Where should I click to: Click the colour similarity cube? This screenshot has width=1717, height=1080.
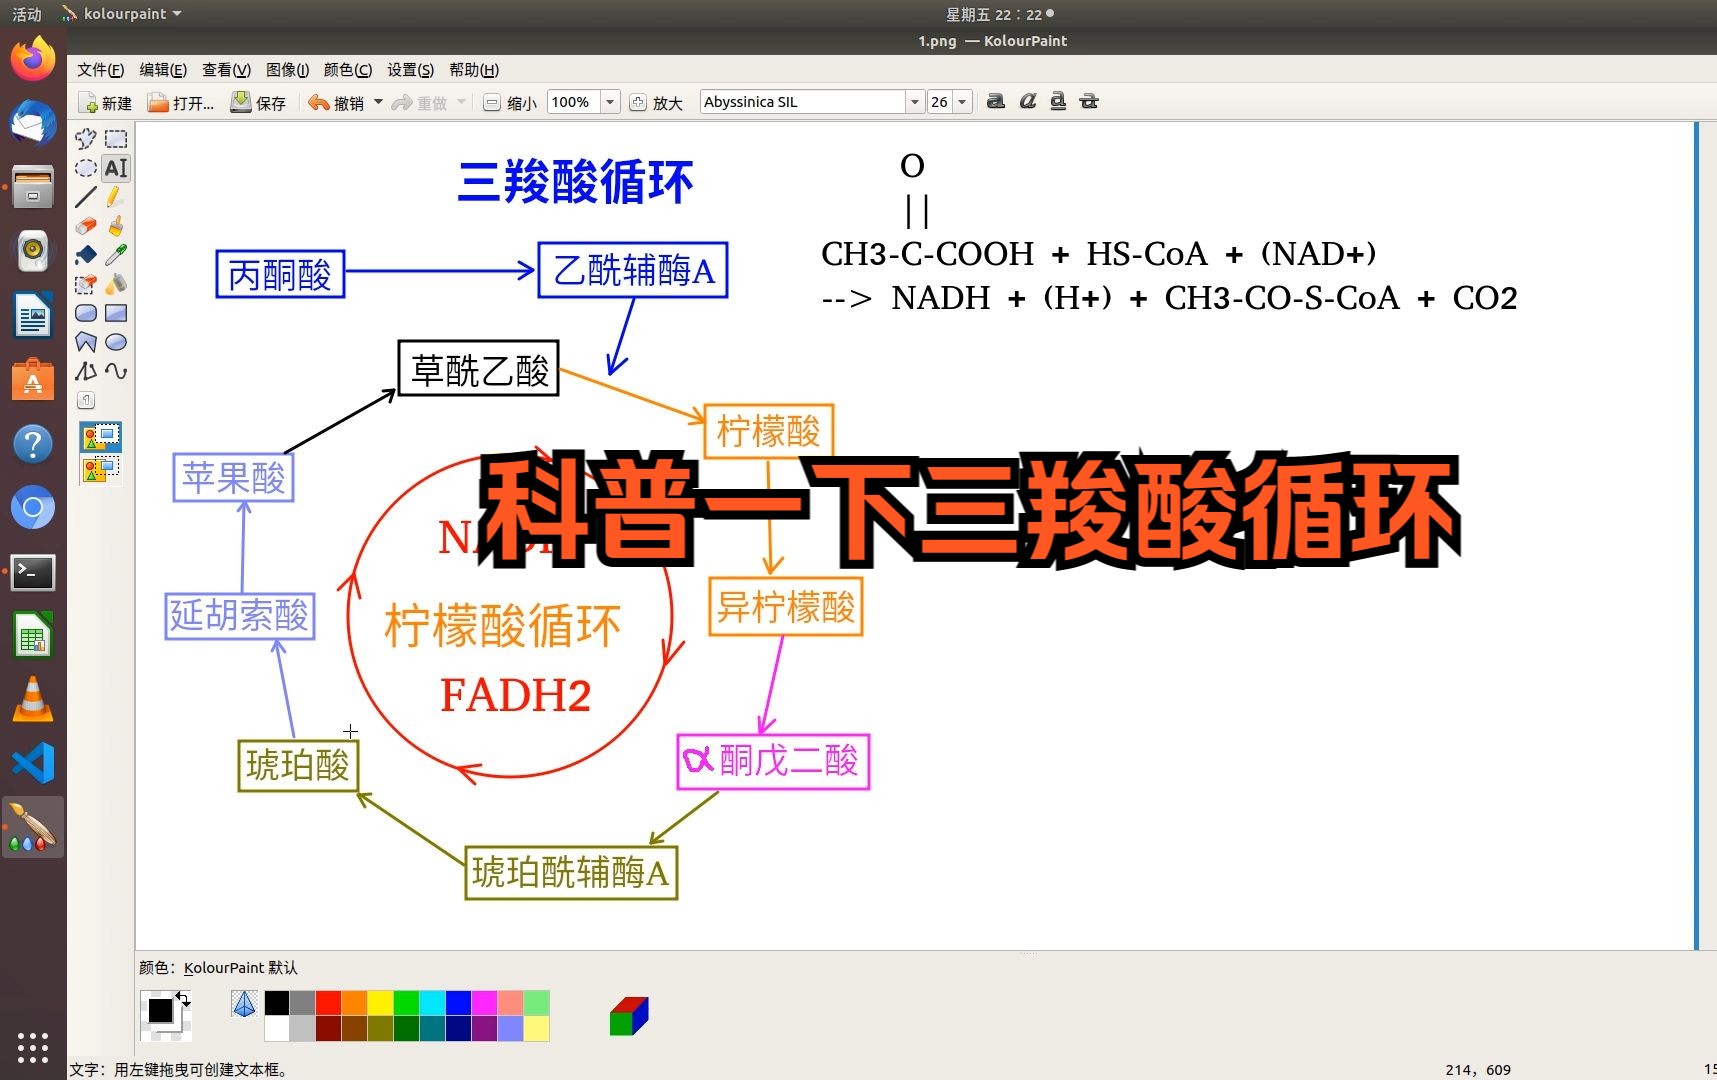click(629, 1016)
